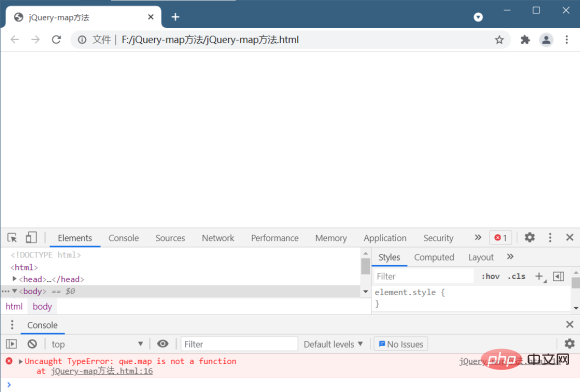Click the circular dropdown icon in the title bar
Viewport: 580px width, 392px height.
[478, 17]
